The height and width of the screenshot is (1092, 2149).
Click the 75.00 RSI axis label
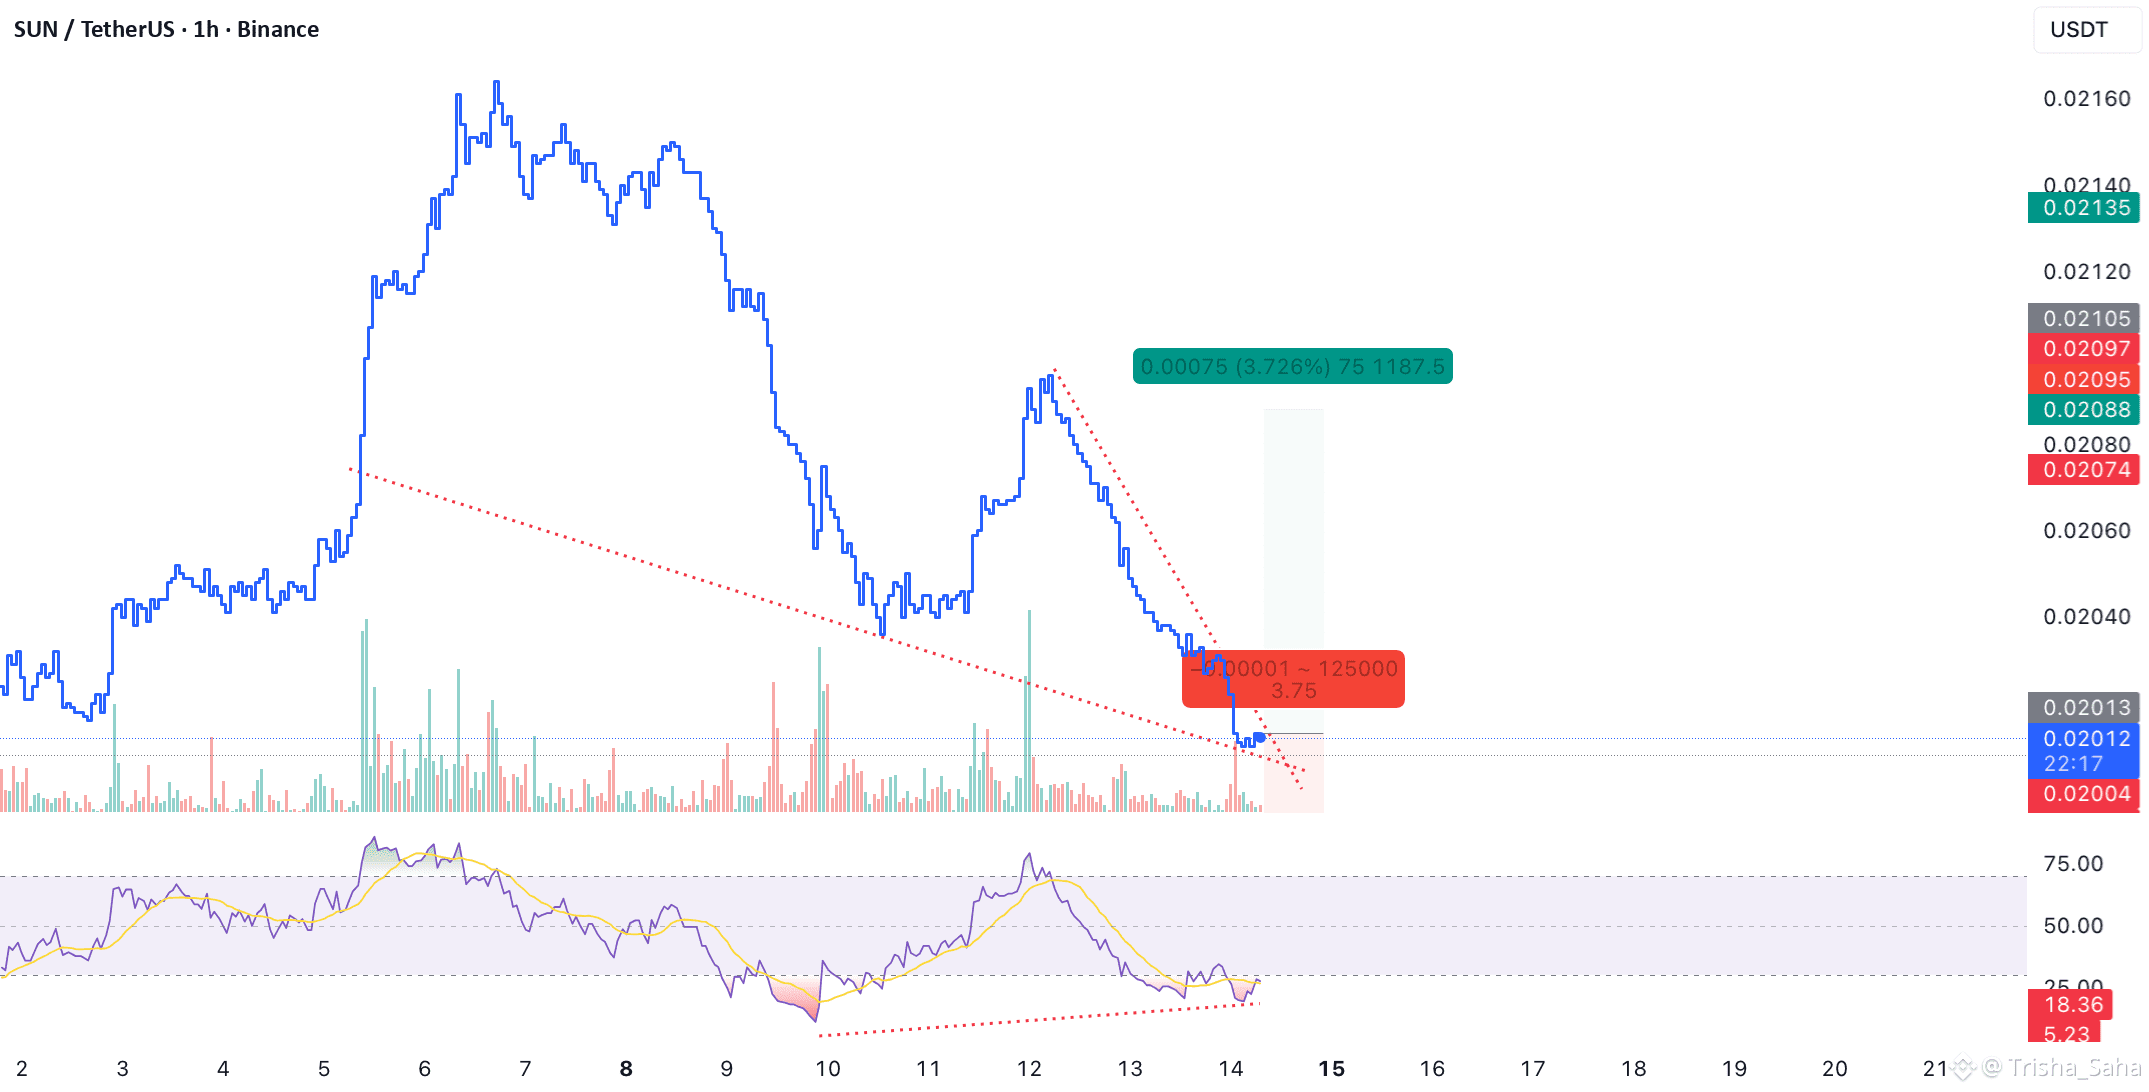pos(2072,864)
